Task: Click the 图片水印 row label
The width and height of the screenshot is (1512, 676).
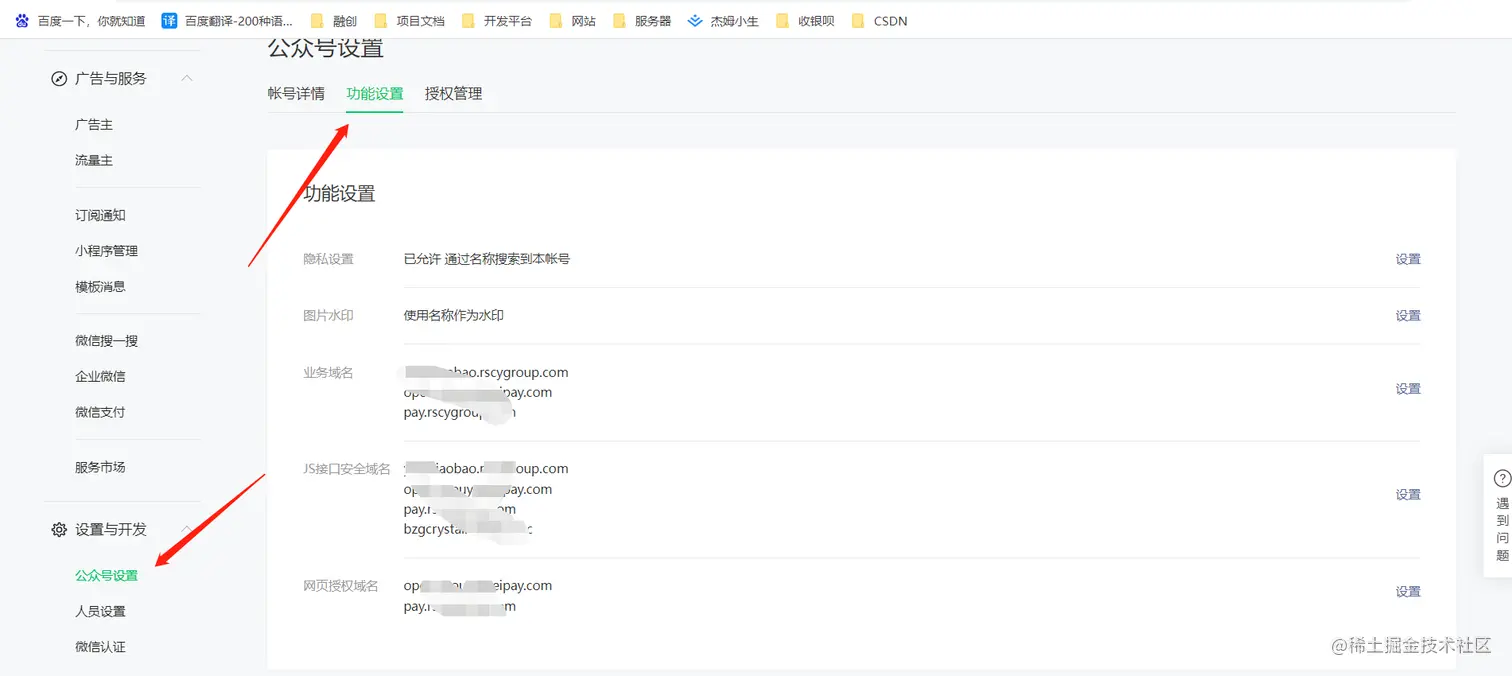Action: (x=328, y=315)
